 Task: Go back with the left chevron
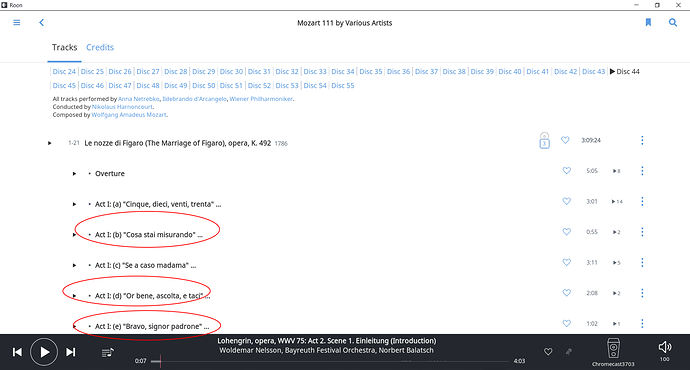(41, 22)
